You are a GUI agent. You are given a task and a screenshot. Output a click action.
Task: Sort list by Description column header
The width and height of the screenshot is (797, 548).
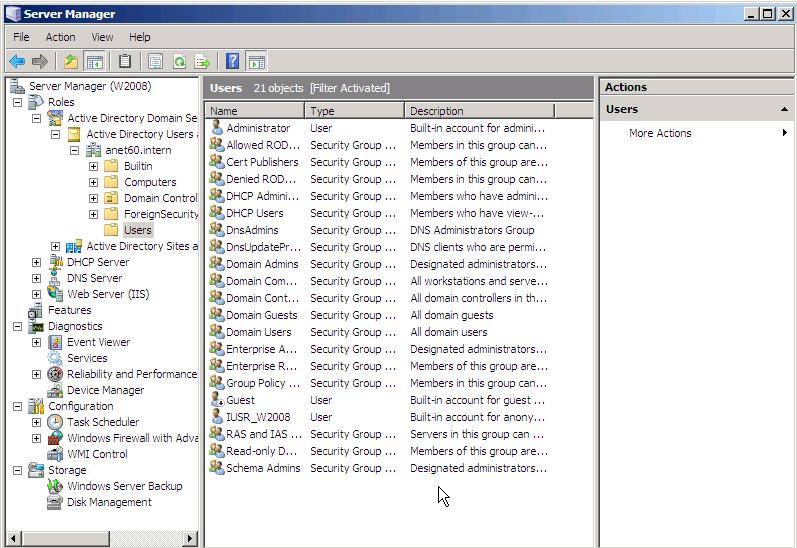coord(480,110)
